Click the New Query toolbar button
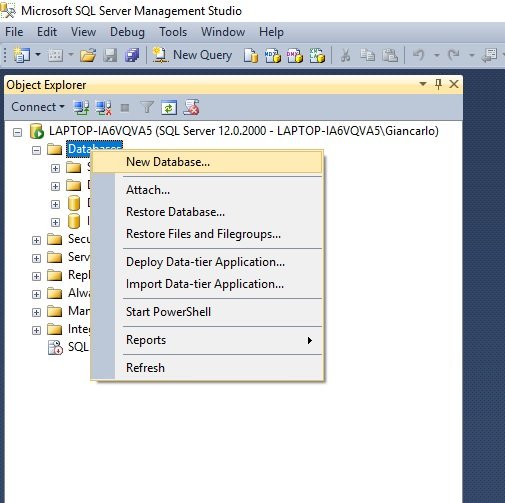This screenshot has height=503, width=505. tap(192, 55)
